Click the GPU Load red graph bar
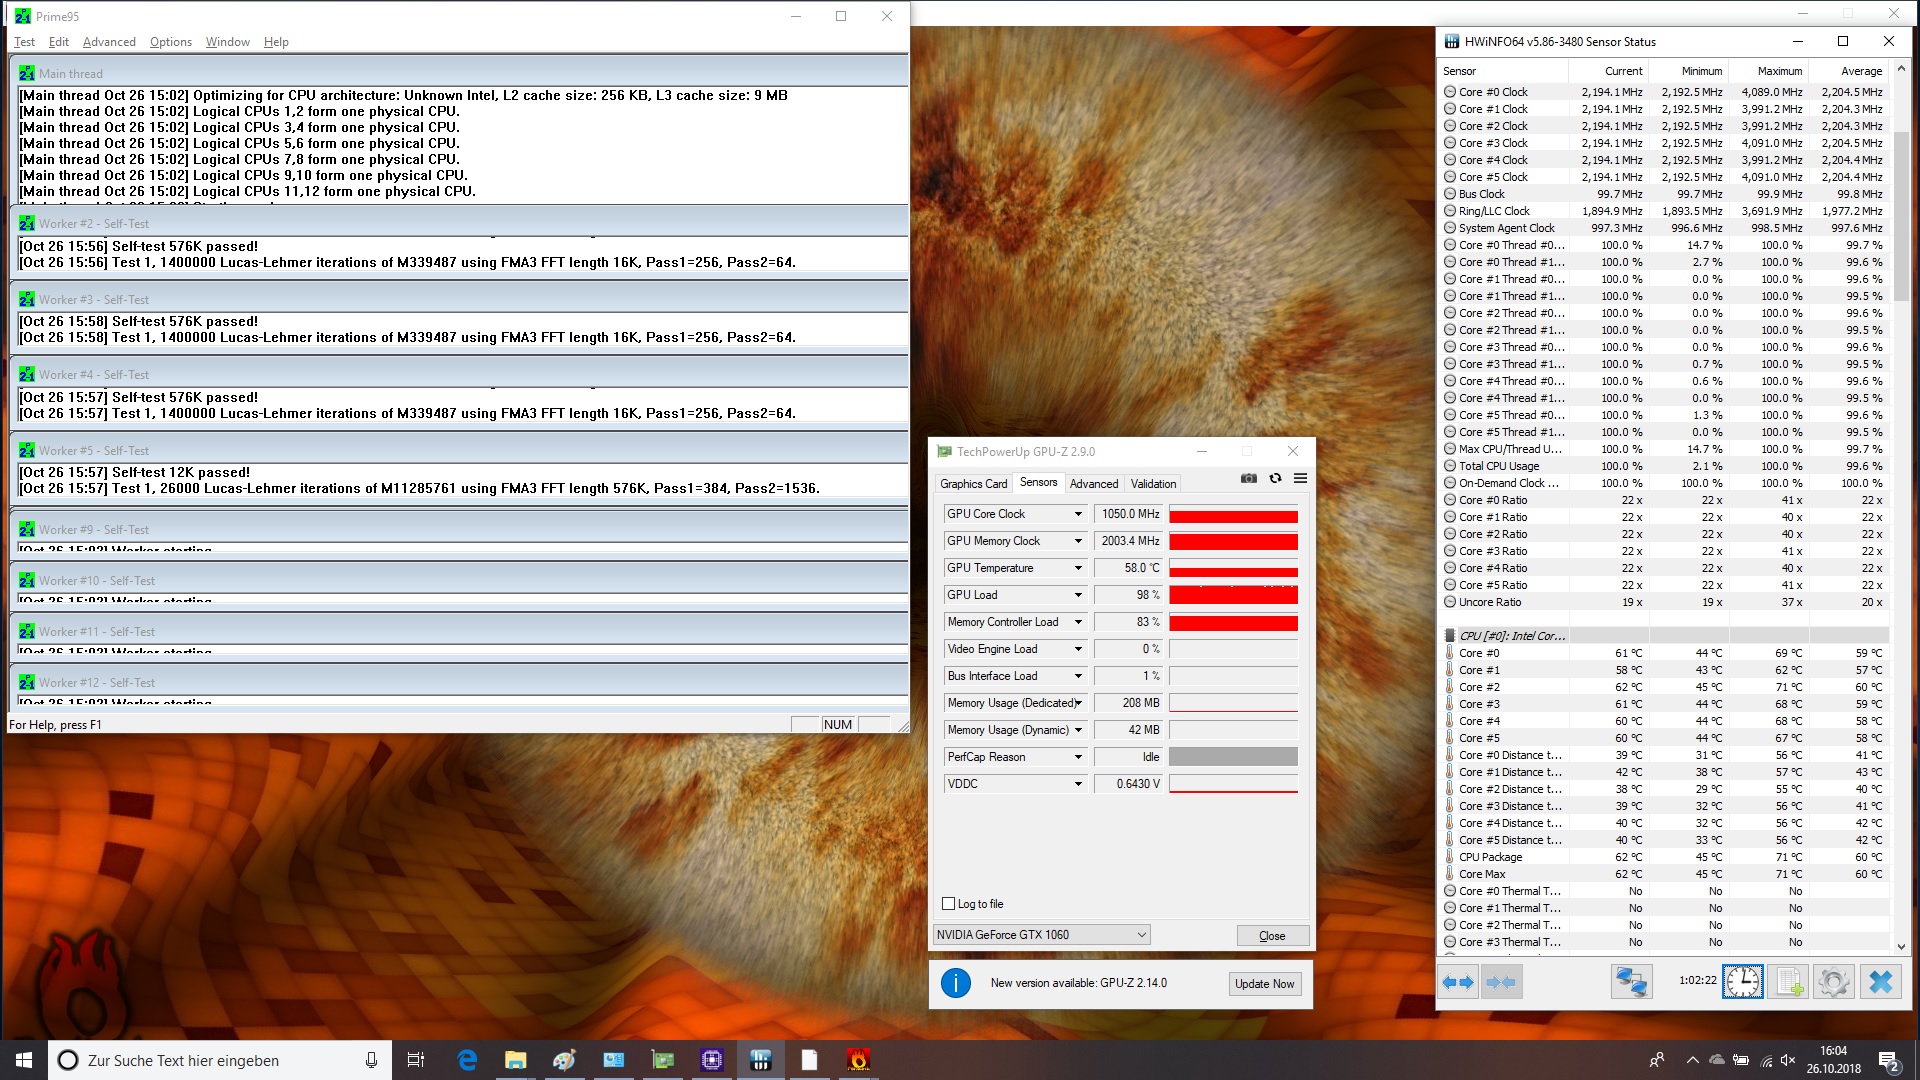Image resolution: width=1920 pixels, height=1080 pixels. [1233, 595]
